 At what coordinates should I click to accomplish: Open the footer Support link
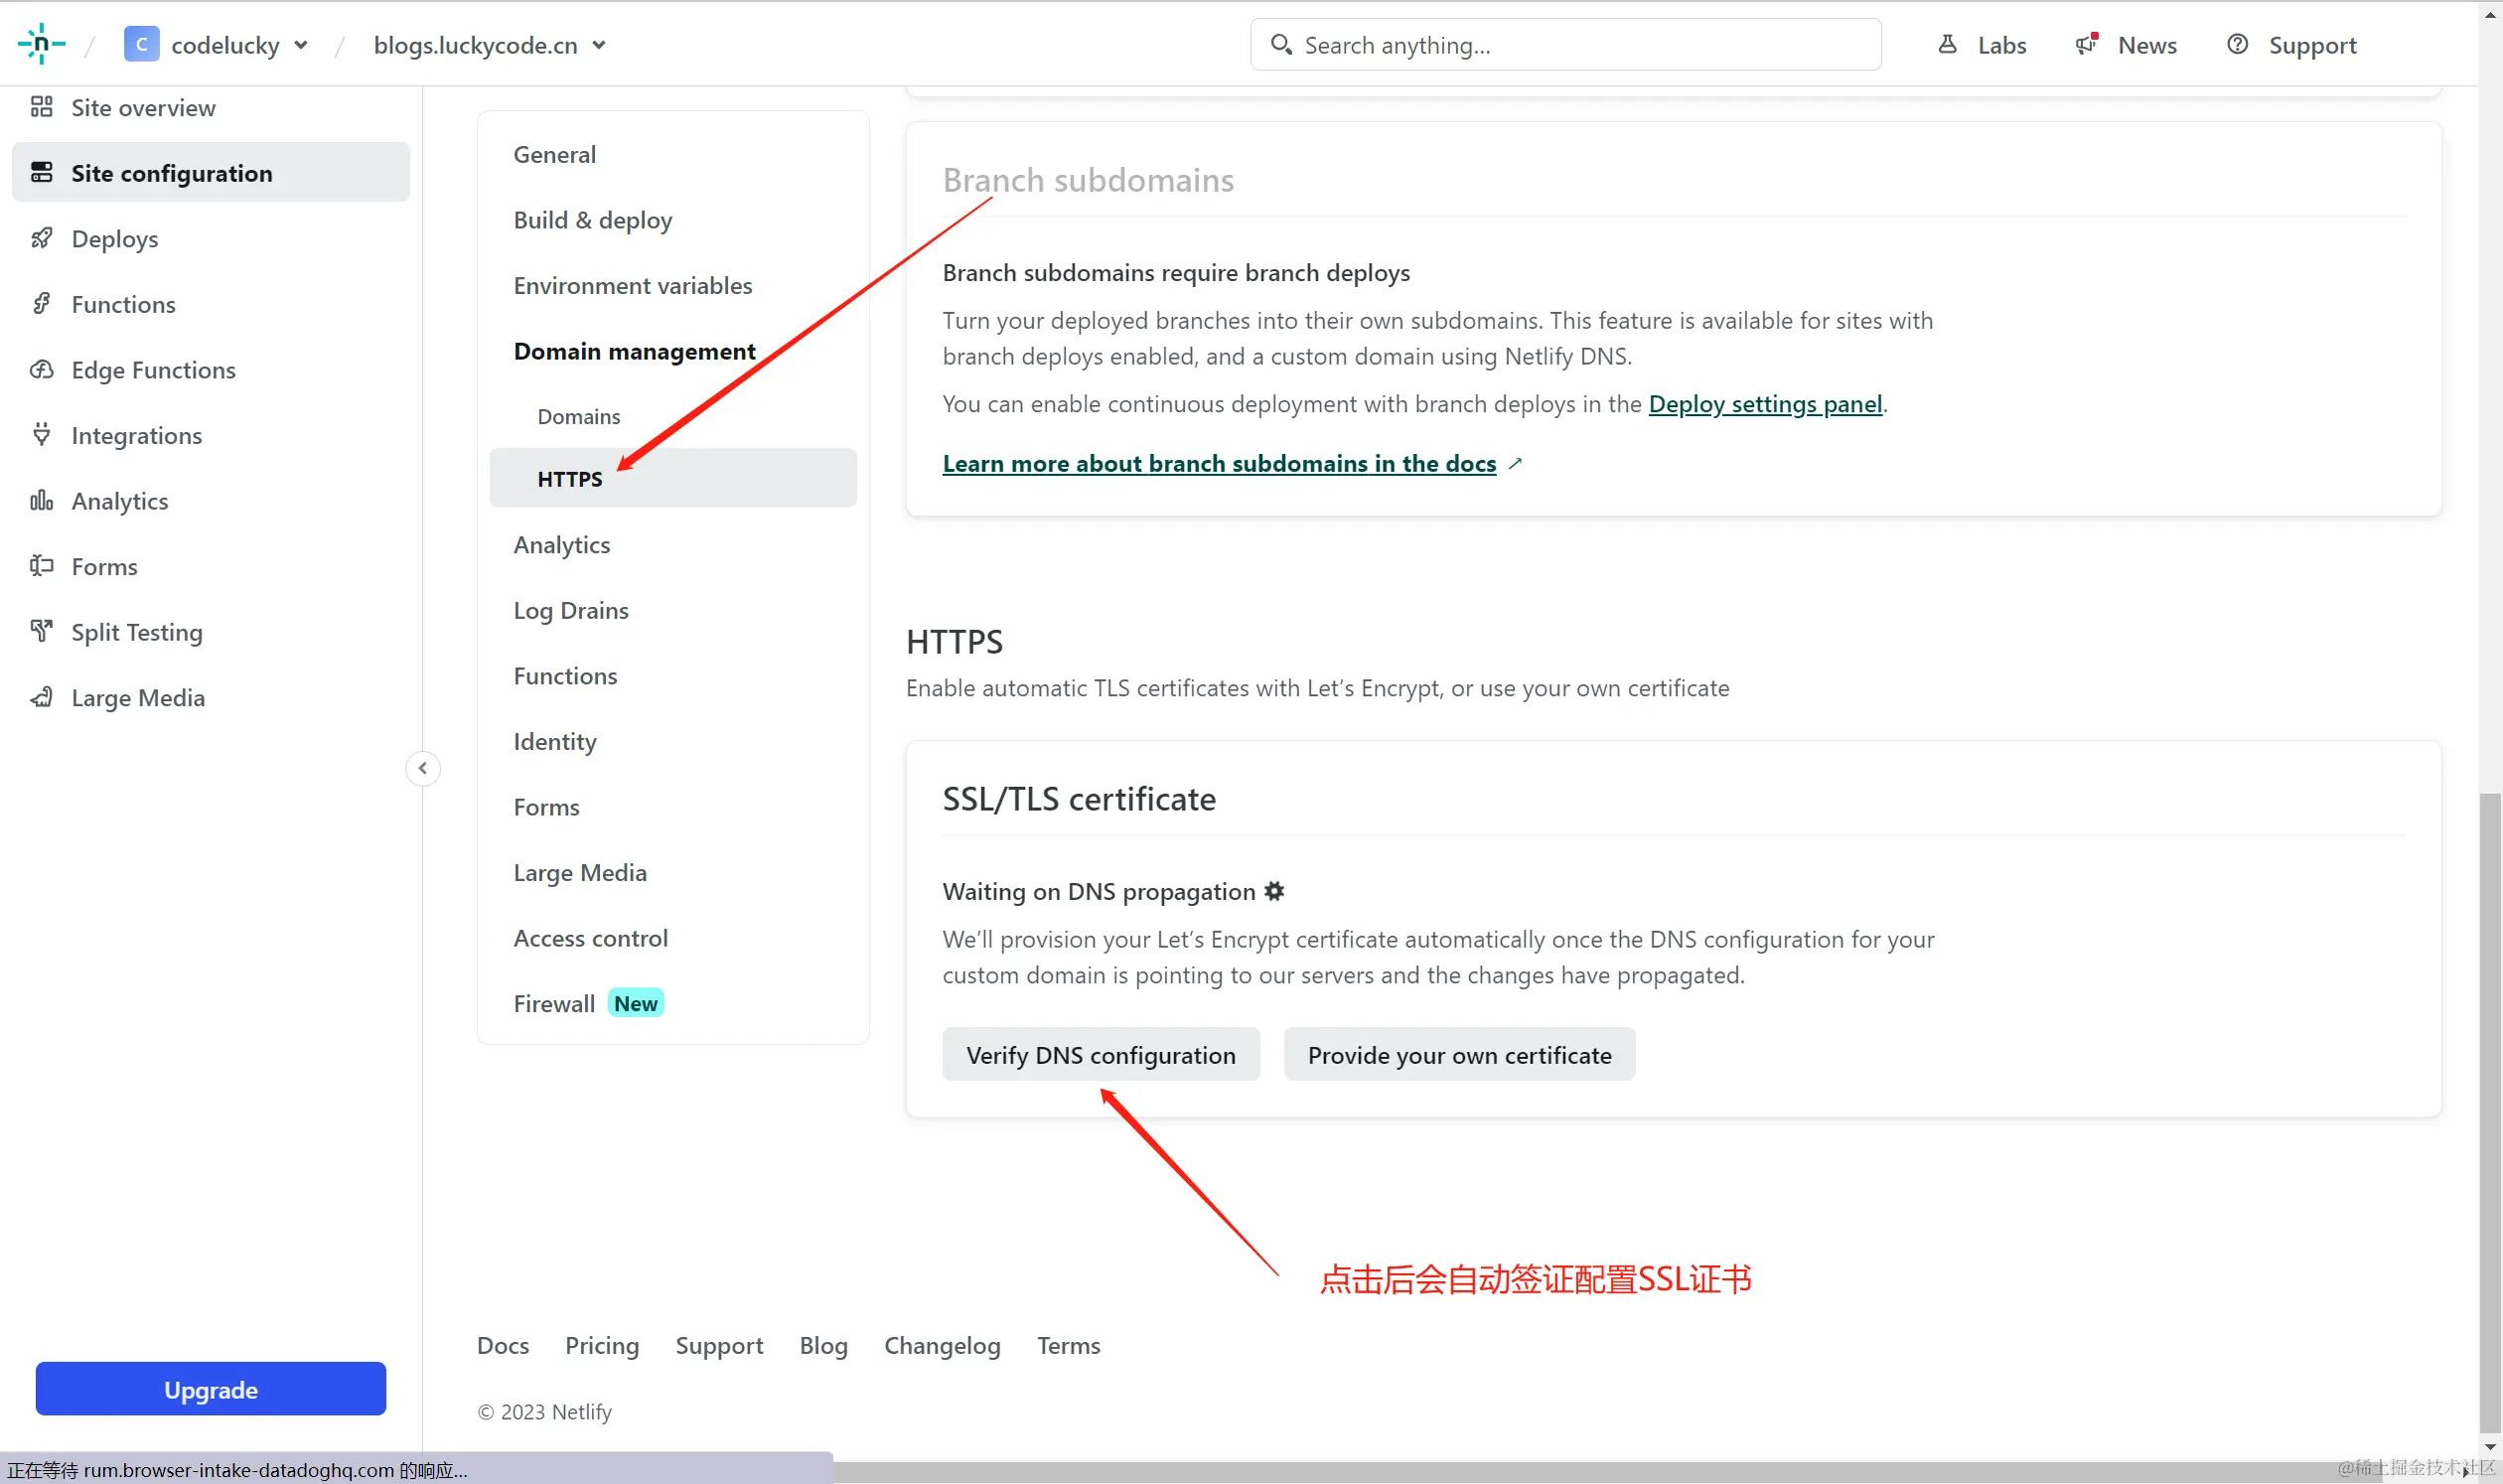[719, 1344]
